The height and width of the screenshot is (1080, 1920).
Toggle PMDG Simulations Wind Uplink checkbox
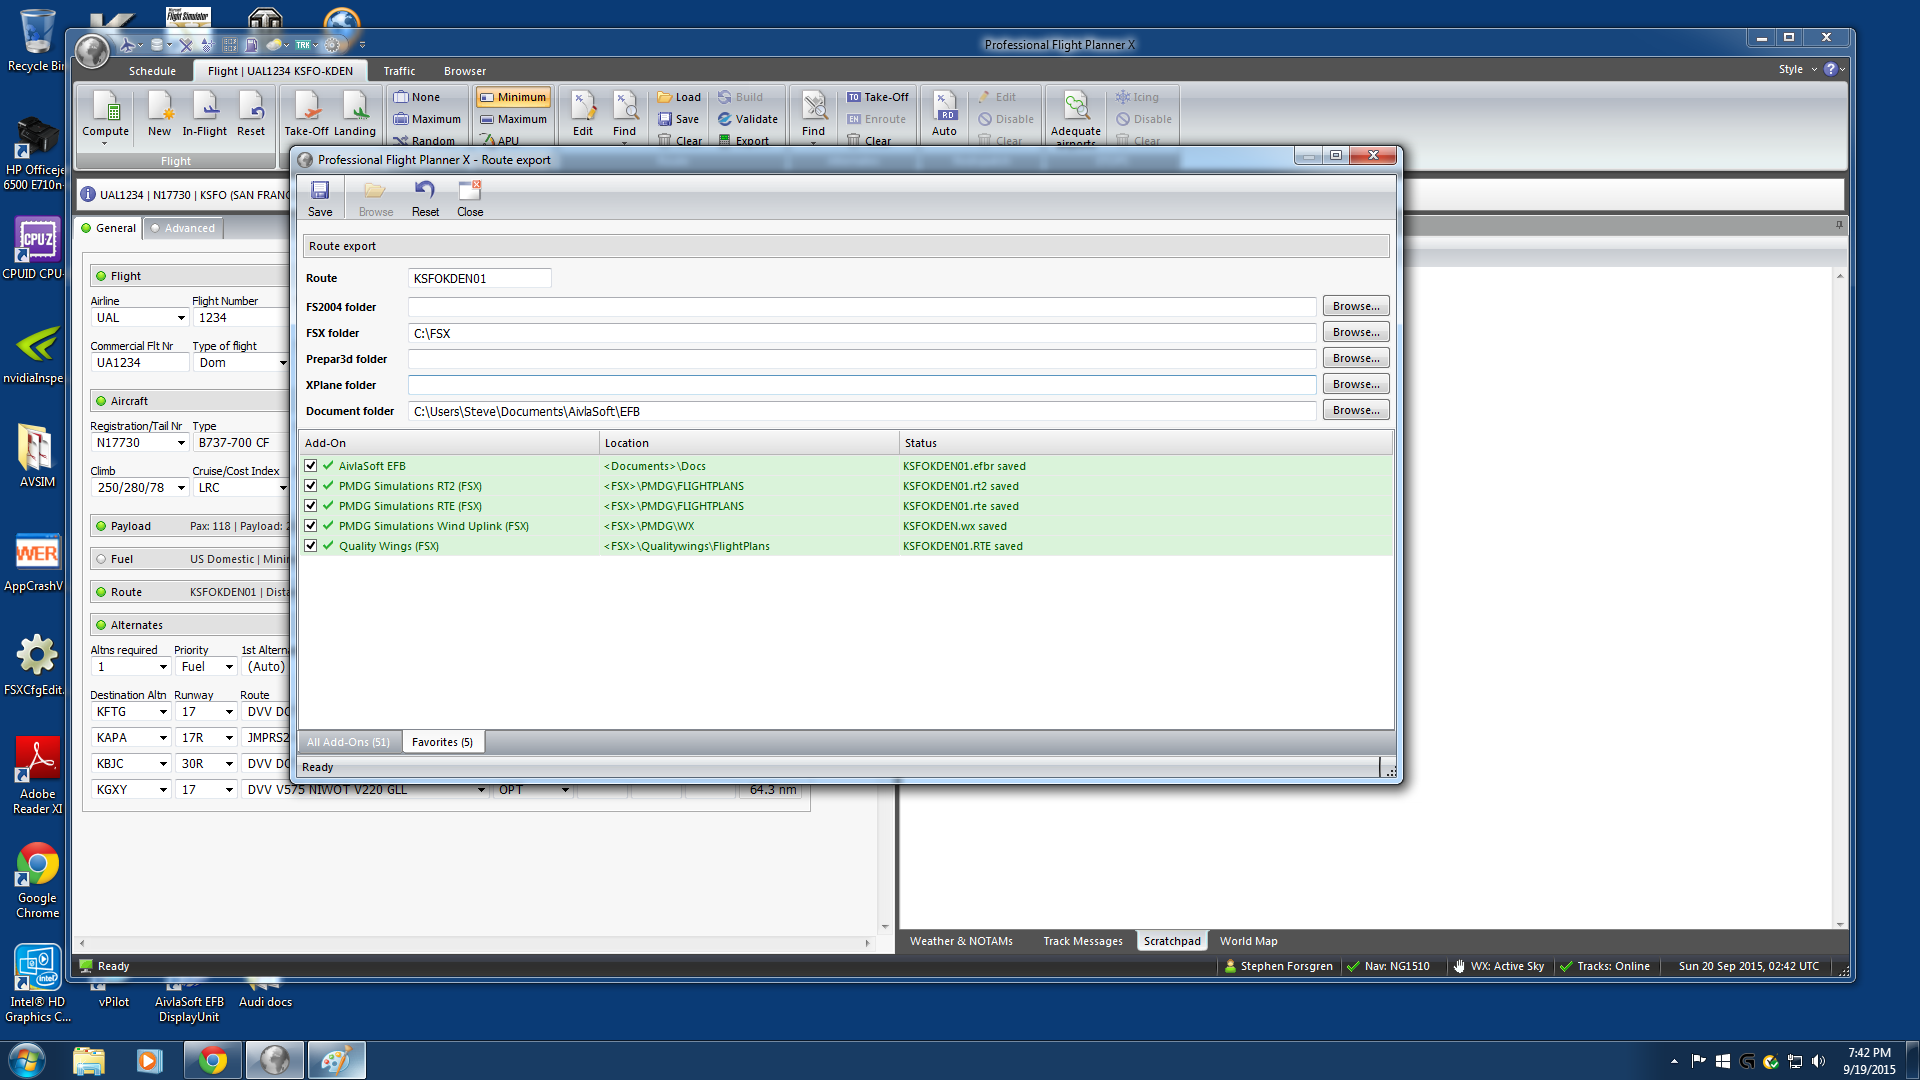[x=311, y=526]
